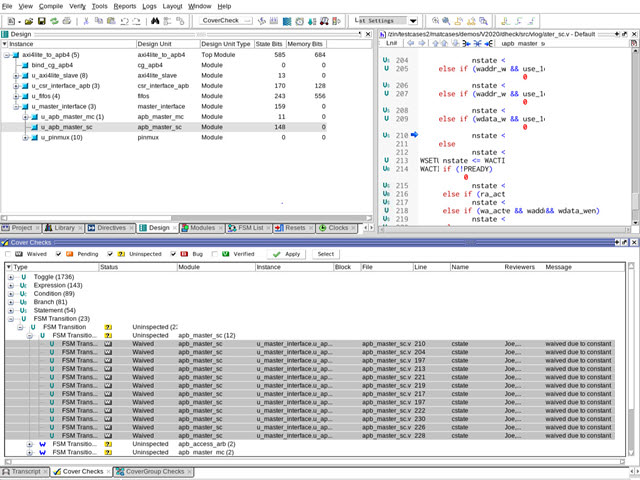Expand the Toggle (1736) tree node
640x480 pixels.
[x=11, y=276]
